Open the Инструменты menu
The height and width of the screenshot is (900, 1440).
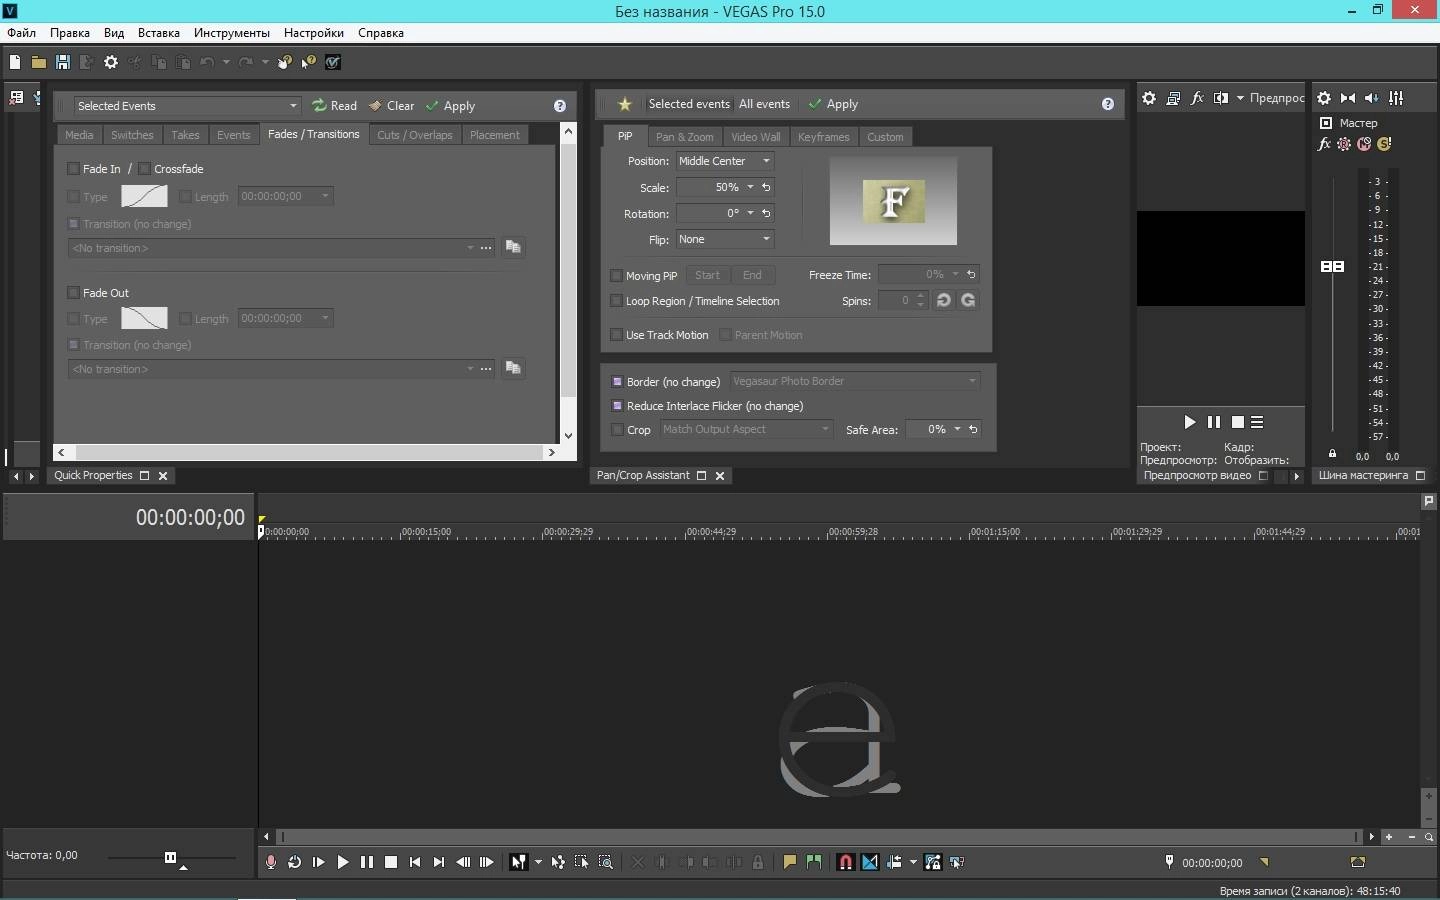pyautogui.click(x=232, y=33)
